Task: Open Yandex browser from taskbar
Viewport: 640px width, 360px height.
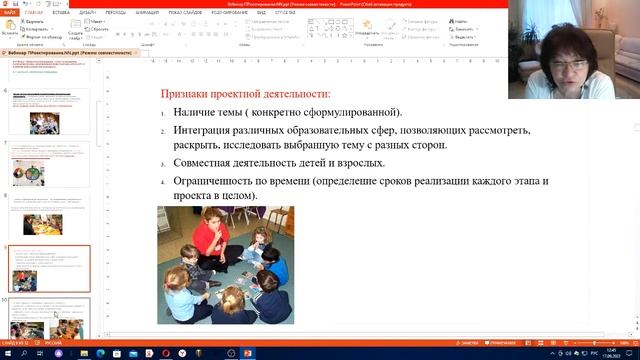Action: tap(182, 353)
